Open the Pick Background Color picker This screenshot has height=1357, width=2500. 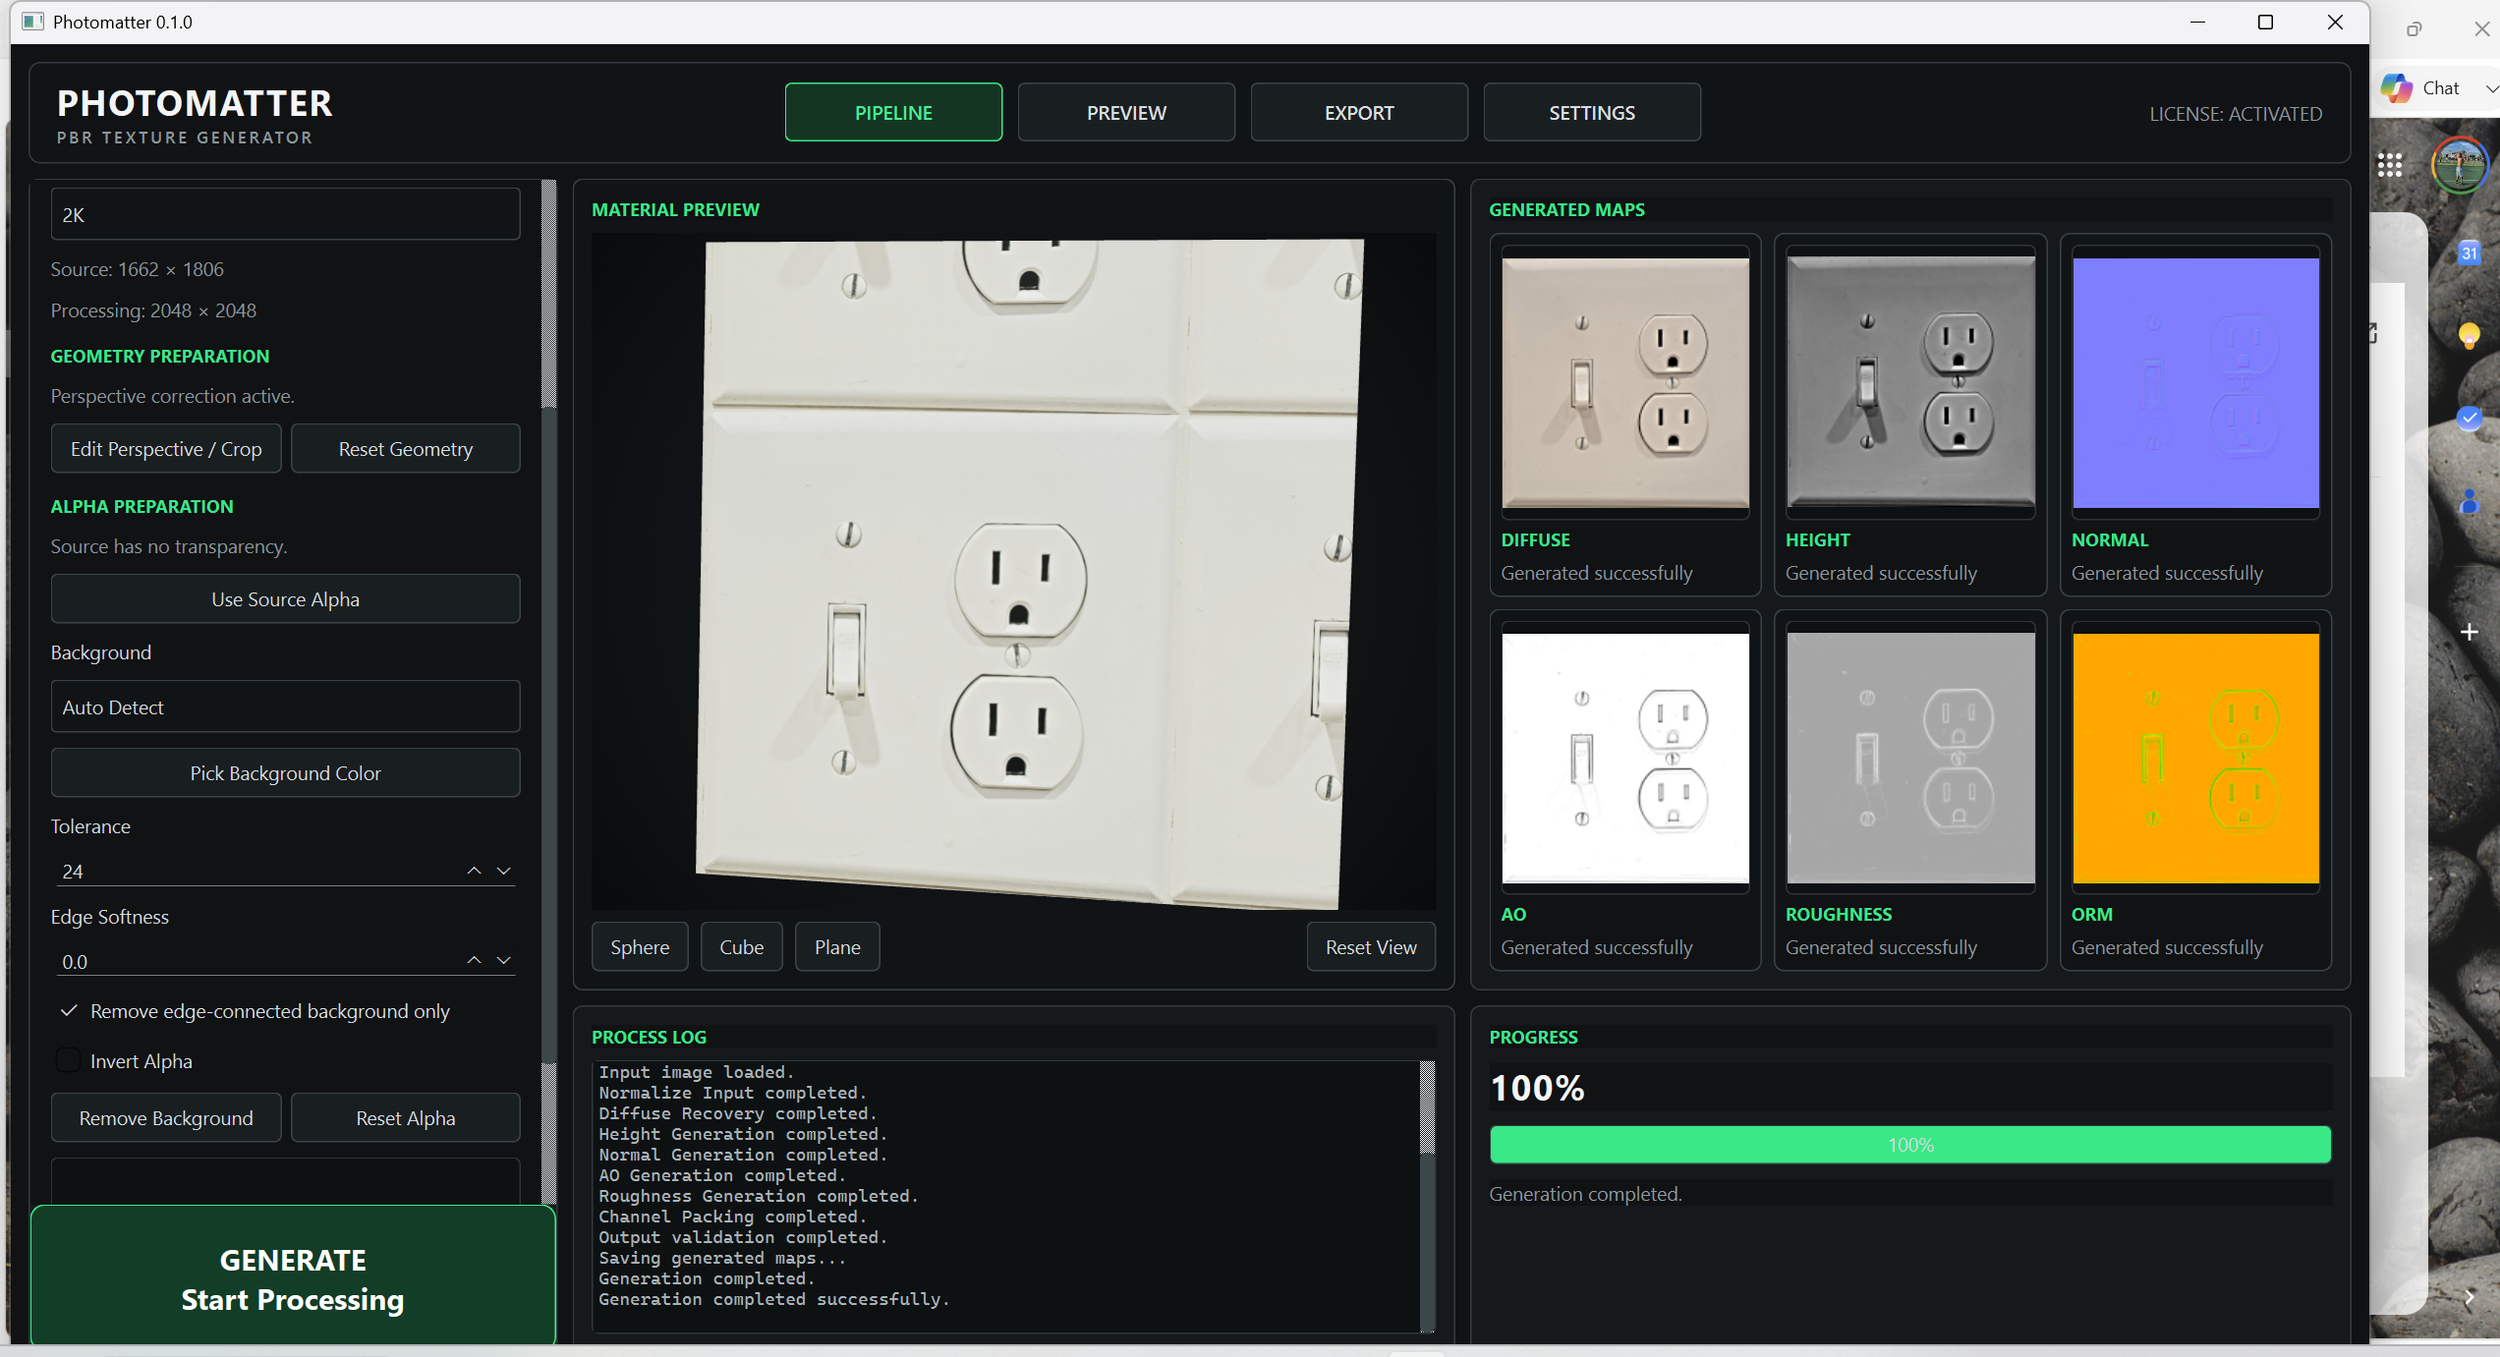point(285,772)
